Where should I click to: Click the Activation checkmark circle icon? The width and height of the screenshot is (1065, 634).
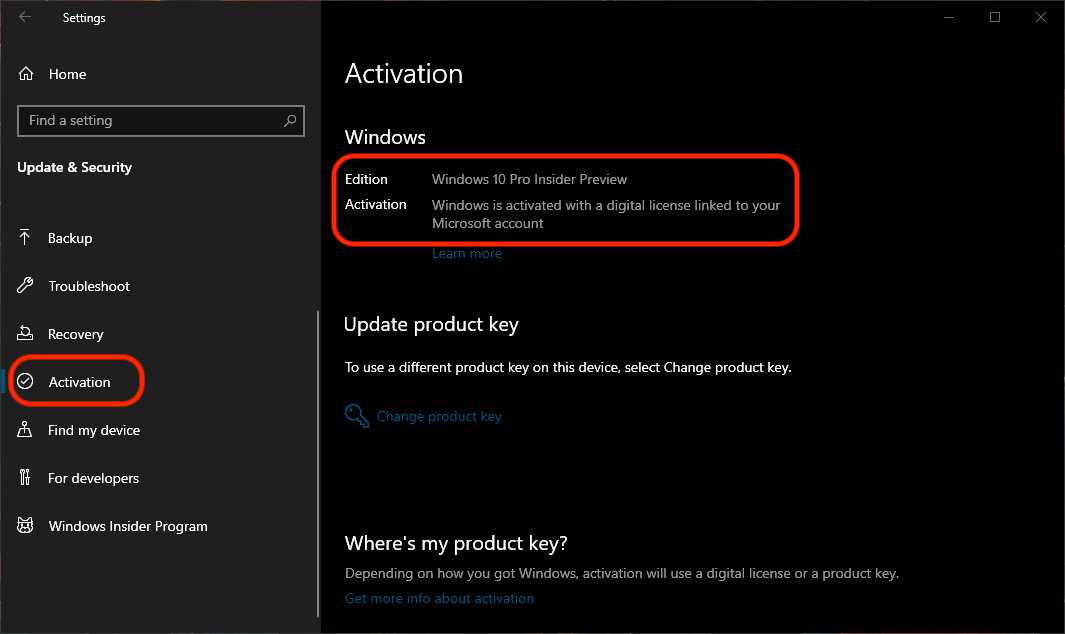(x=27, y=382)
